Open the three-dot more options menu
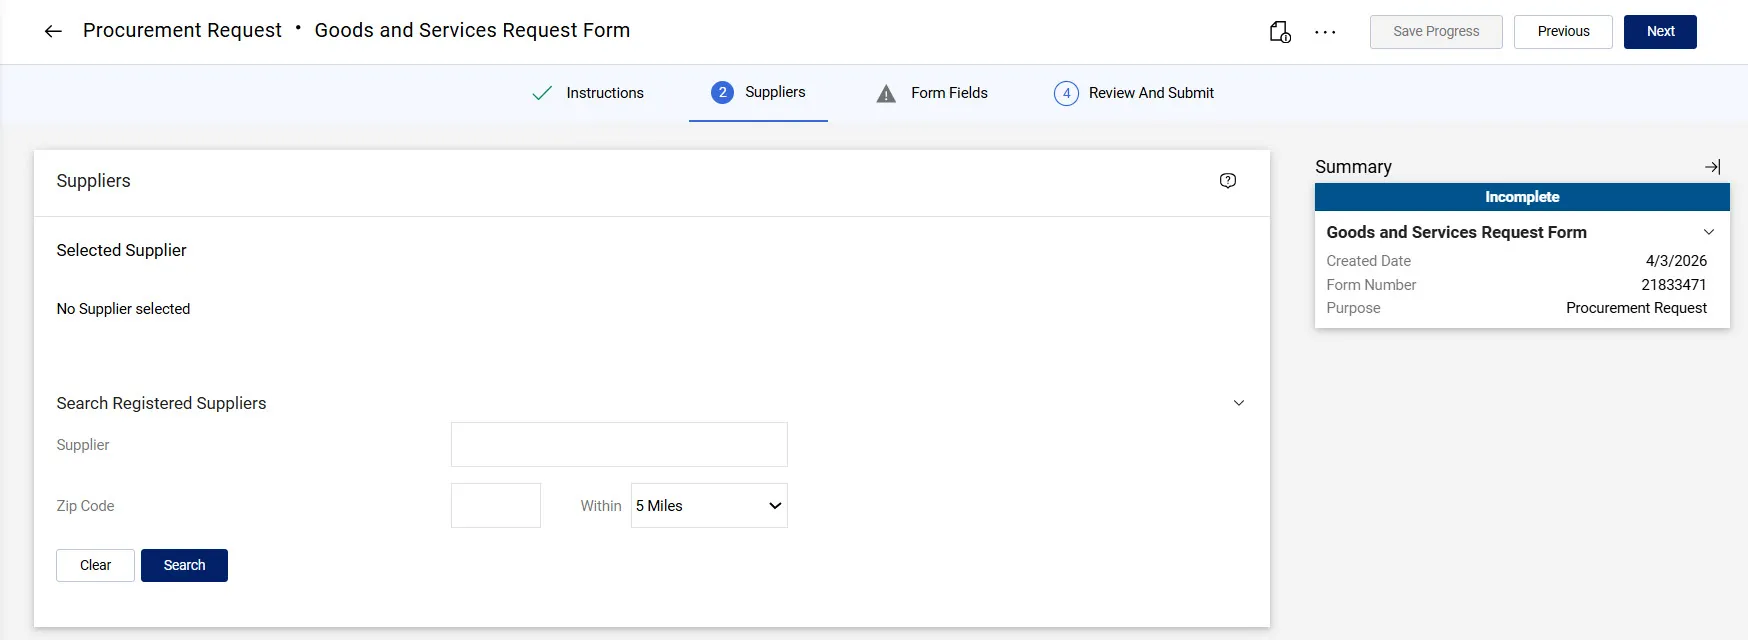Image resolution: width=1748 pixels, height=640 pixels. [x=1325, y=32]
